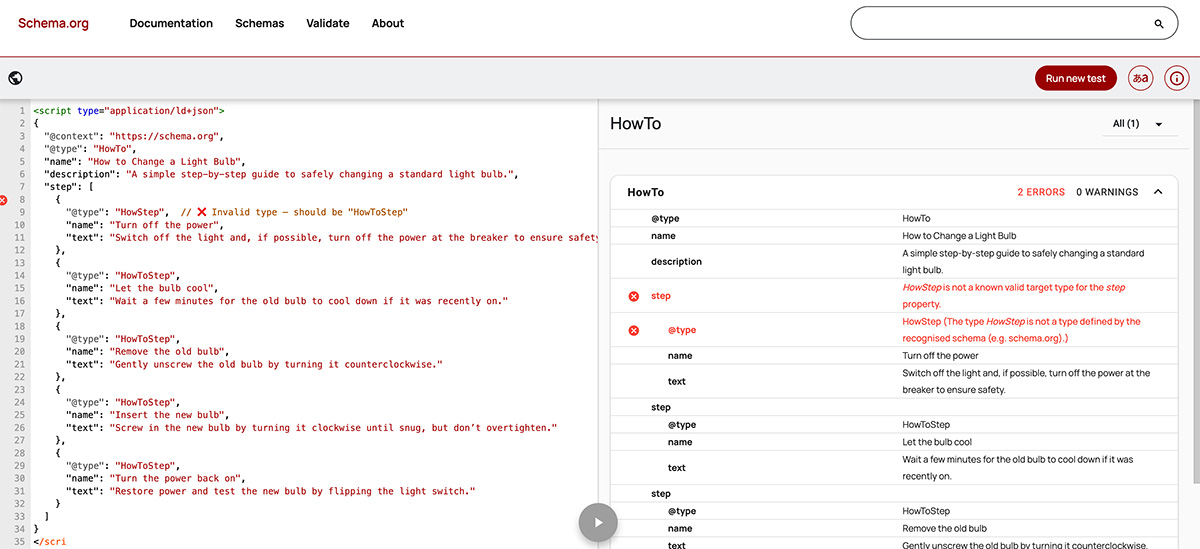Click line number 35 in the gutter
The width and height of the screenshot is (1200, 549).
point(20,541)
